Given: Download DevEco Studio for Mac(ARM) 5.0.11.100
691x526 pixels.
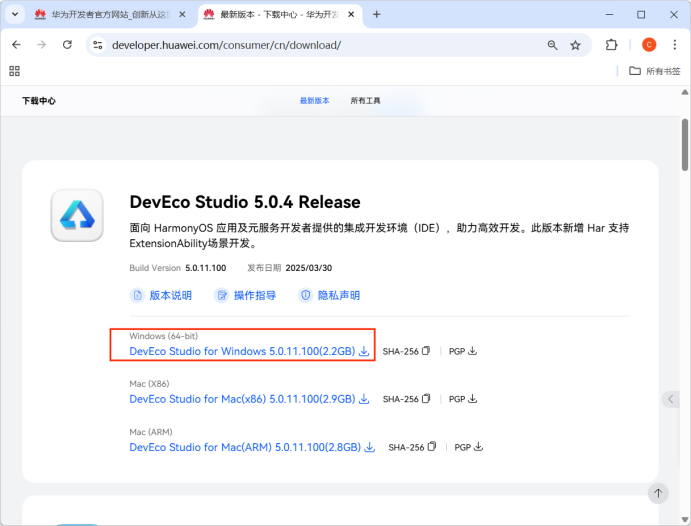Looking at the screenshot, I should pos(252,447).
